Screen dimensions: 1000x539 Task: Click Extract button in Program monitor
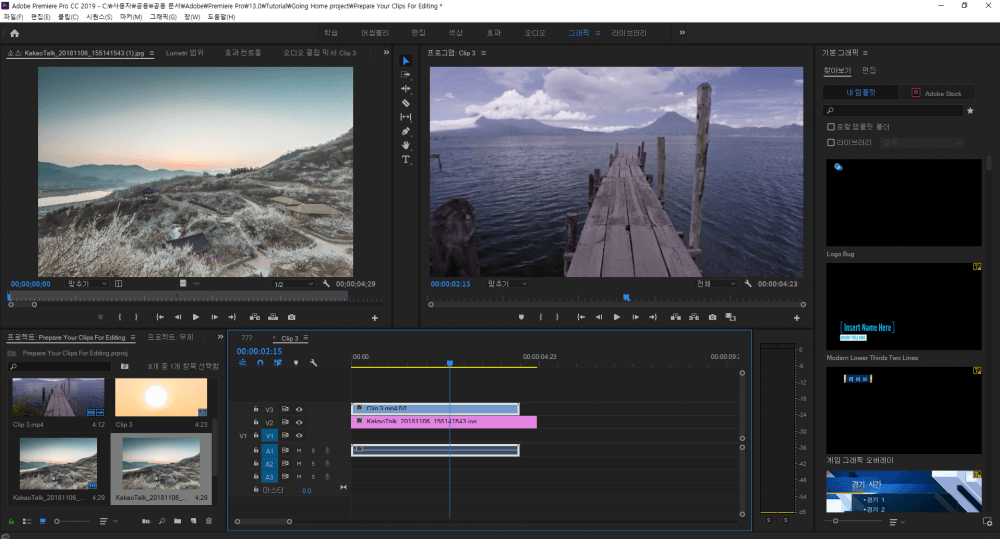click(x=694, y=317)
